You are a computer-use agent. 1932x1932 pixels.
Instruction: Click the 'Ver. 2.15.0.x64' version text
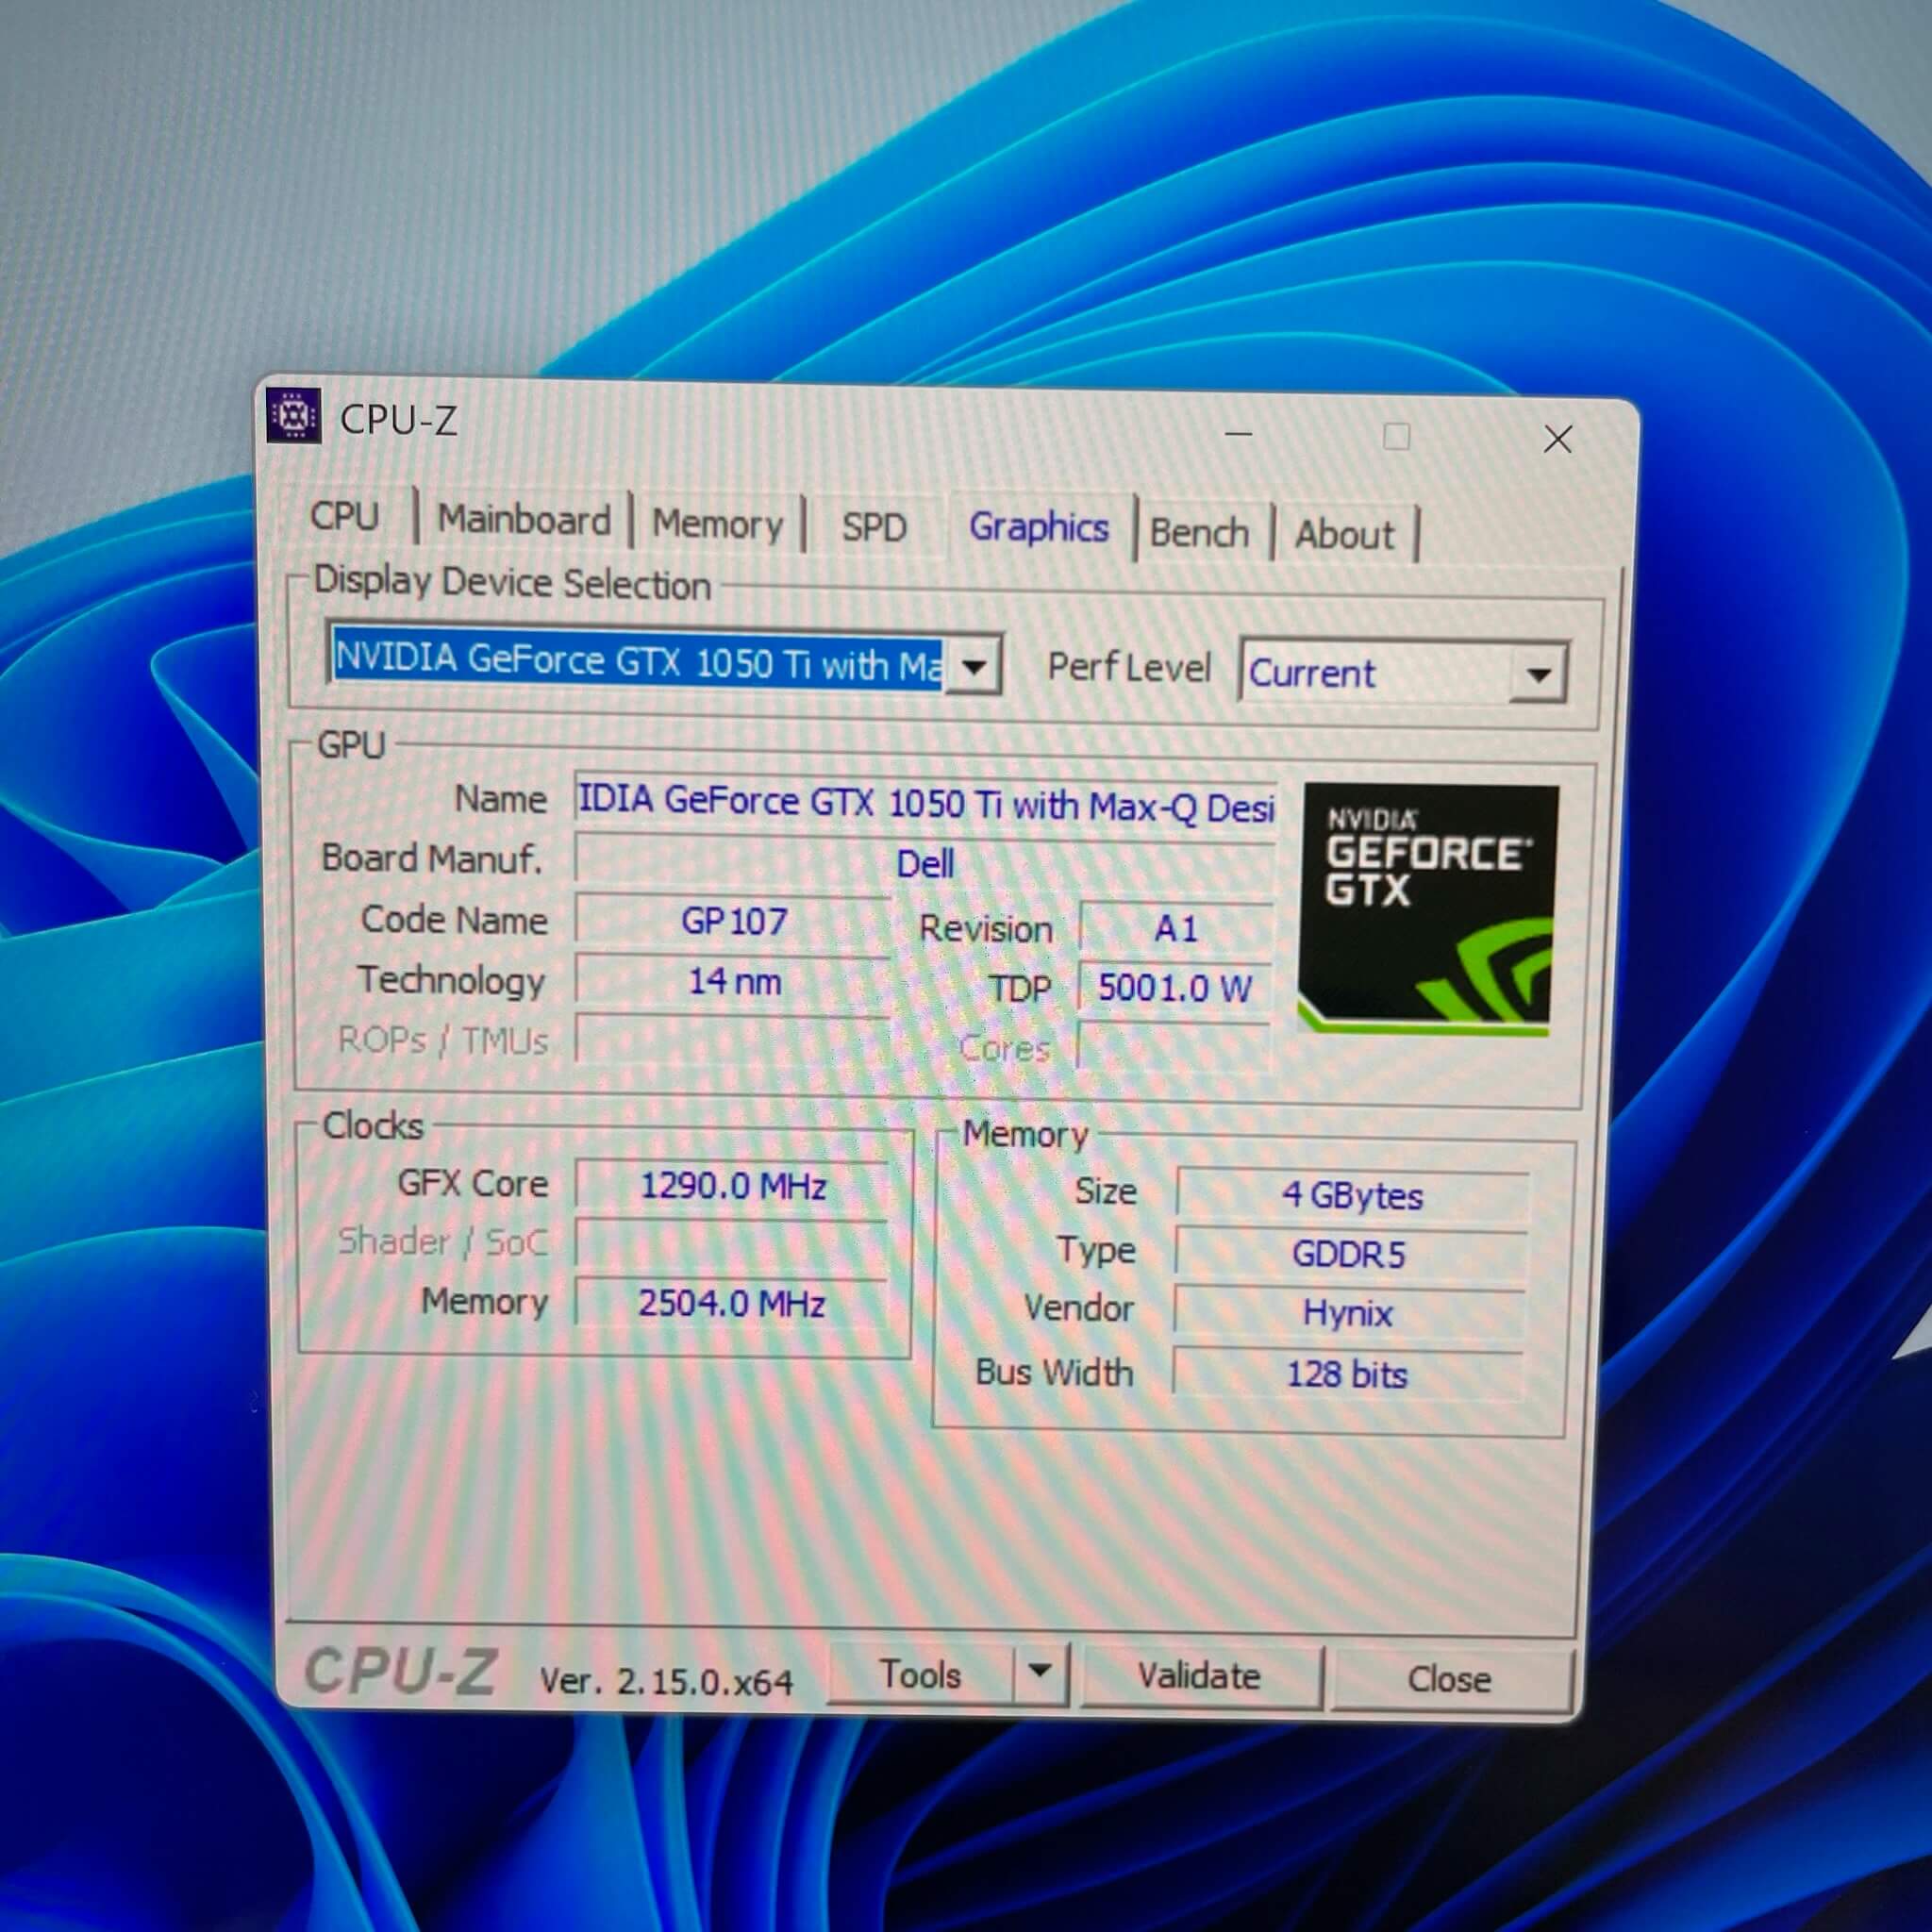666,1681
